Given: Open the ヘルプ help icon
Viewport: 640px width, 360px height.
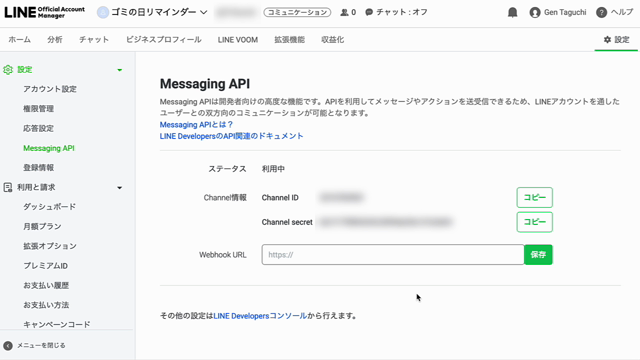Looking at the screenshot, I should (x=601, y=13).
